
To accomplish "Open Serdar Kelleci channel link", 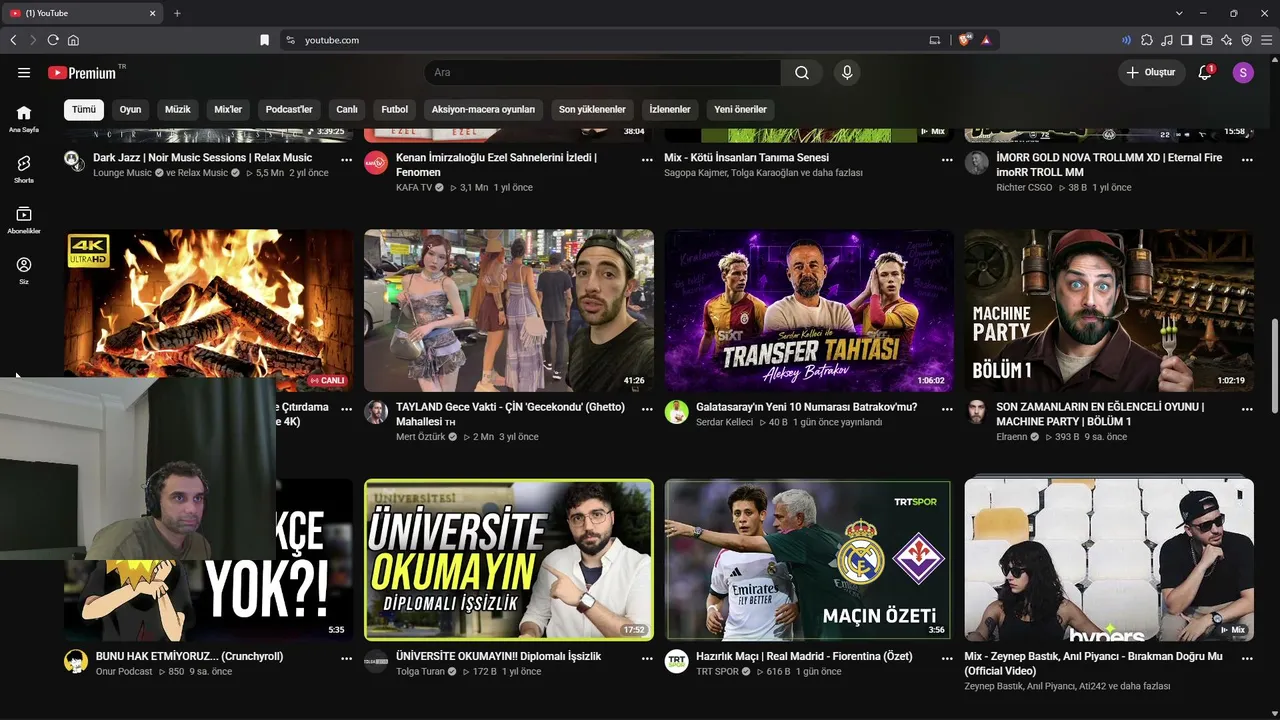I will tap(724, 422).
